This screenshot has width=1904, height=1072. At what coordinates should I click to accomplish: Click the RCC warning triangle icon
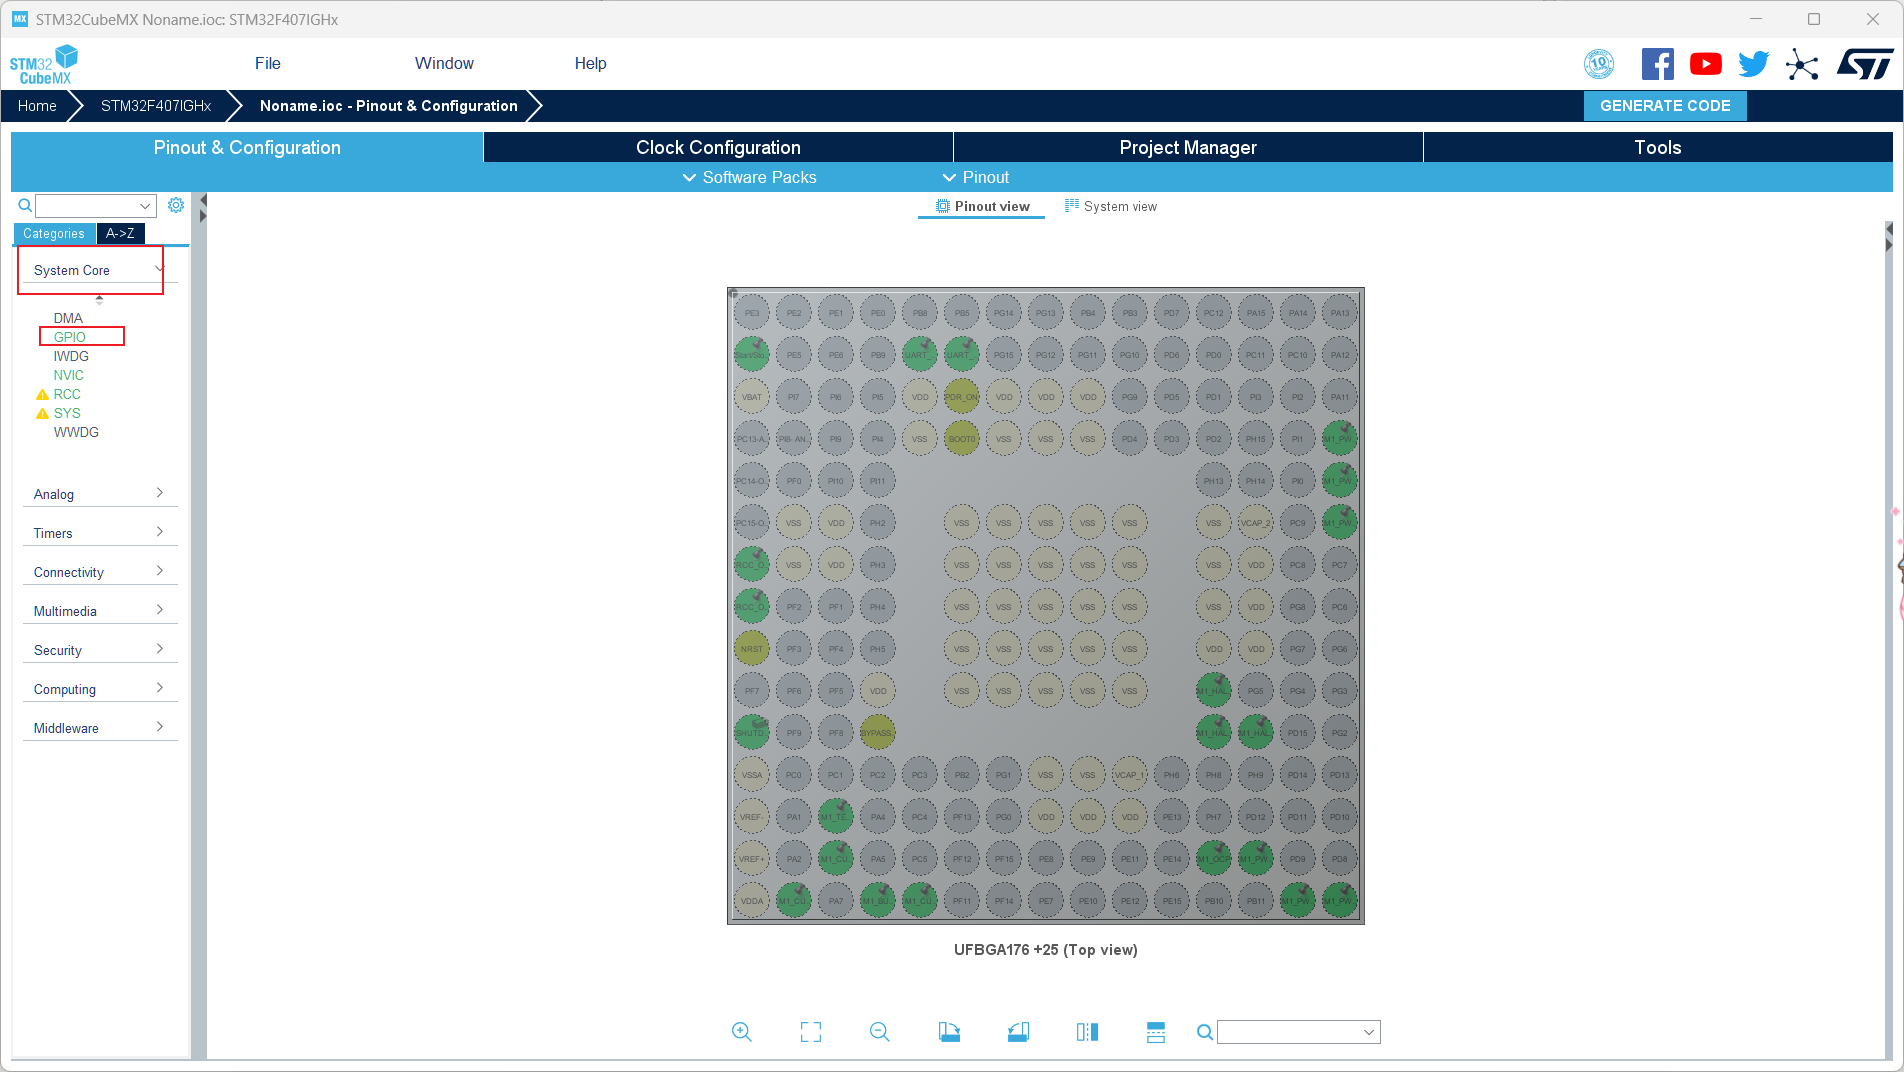coord(42,395)
